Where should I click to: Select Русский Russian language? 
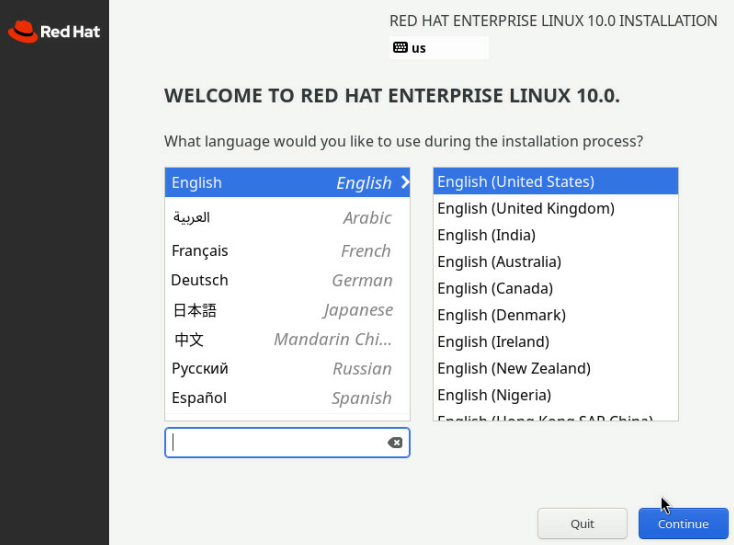[287, 368]
